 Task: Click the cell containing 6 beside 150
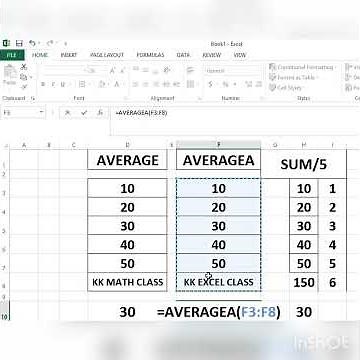pyautogui.click(x=332, y=283)
